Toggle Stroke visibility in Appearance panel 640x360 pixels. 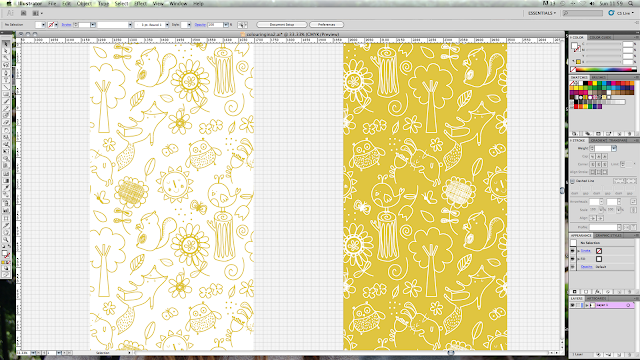click(573, 251)
